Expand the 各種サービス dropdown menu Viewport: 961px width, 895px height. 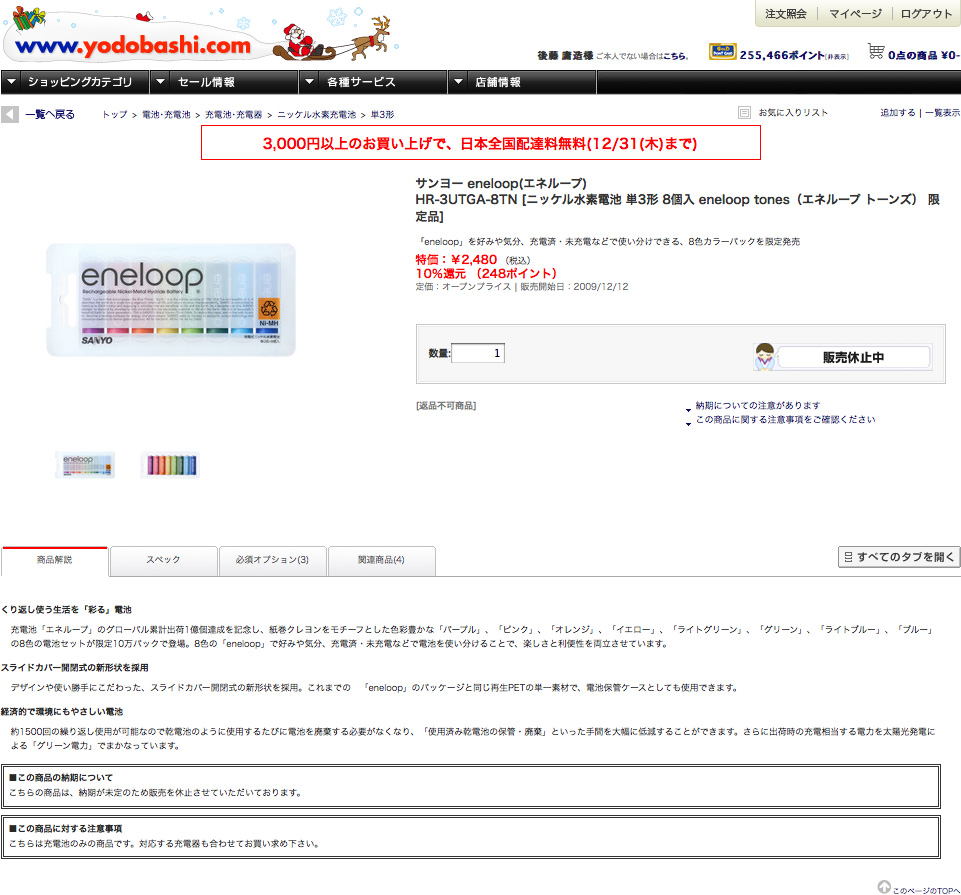[373, 82]
